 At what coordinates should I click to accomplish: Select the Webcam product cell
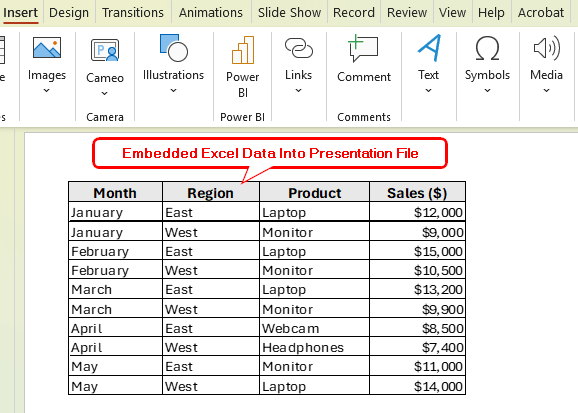pos(314,328)
